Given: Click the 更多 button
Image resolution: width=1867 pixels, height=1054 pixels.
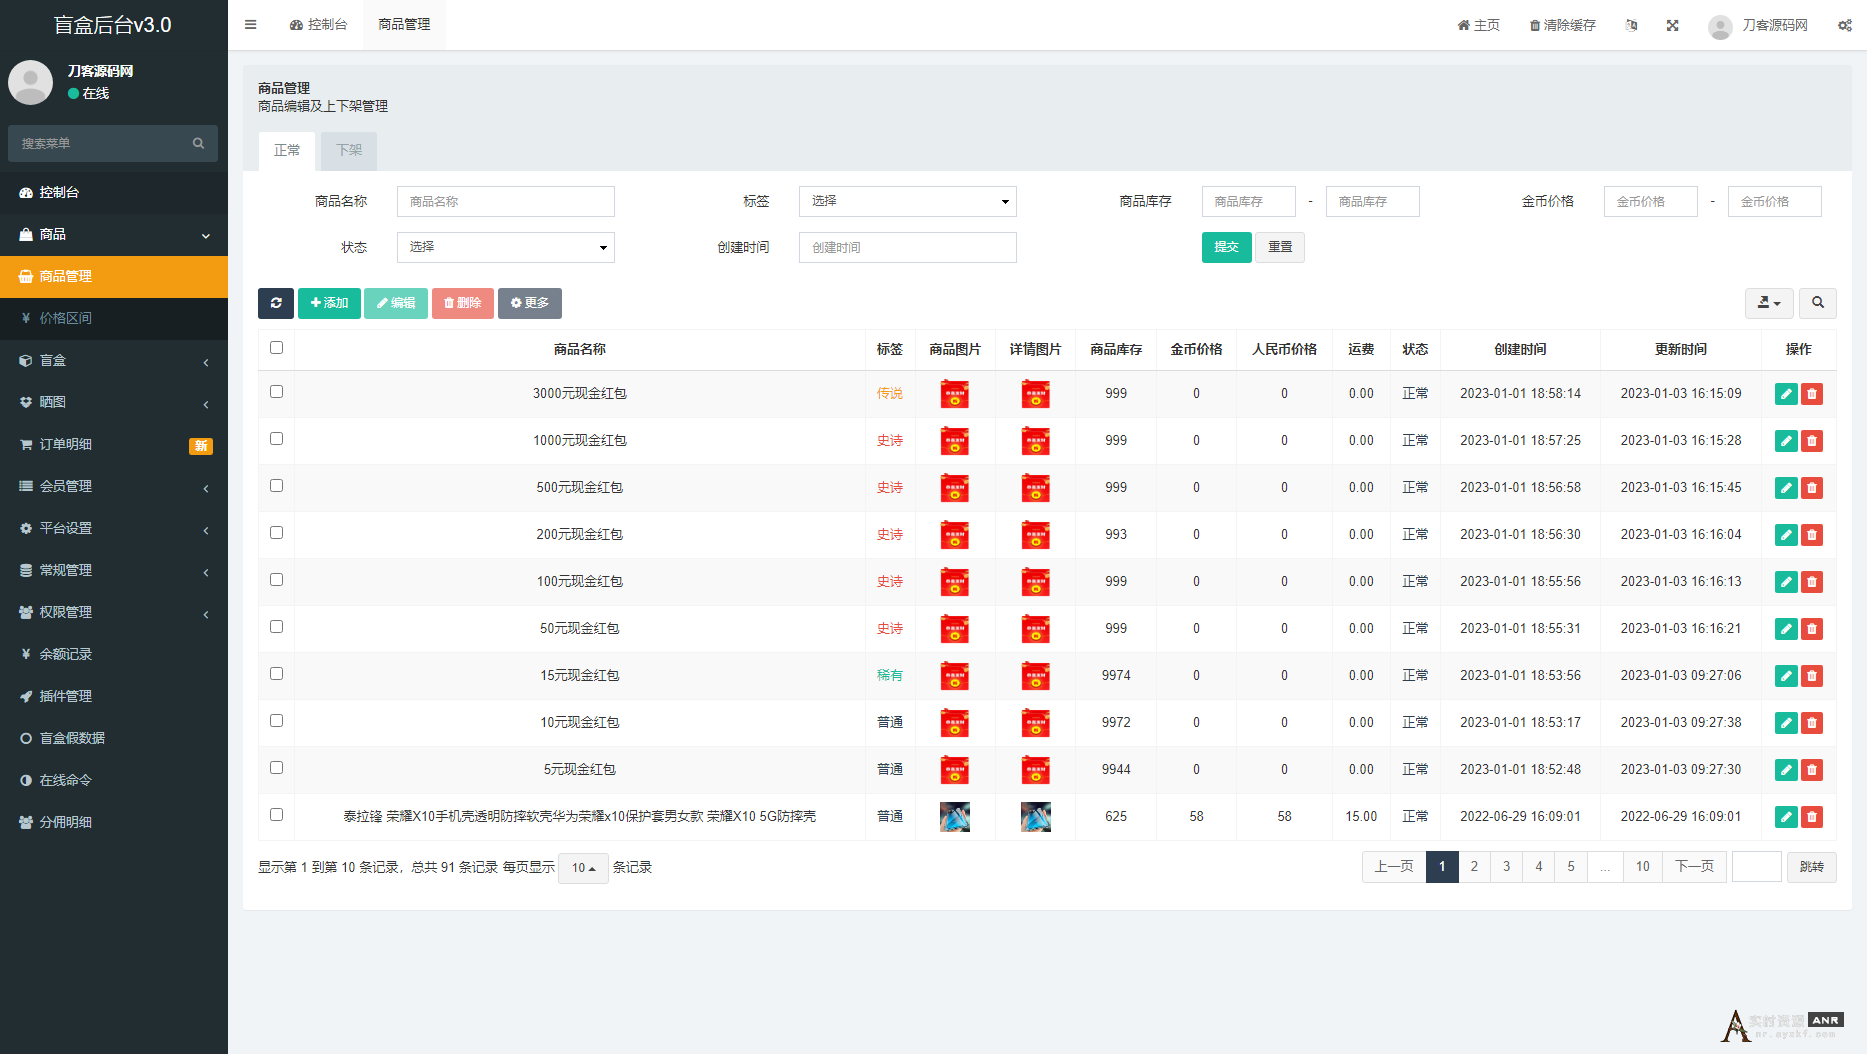Looking at the screenshot, I should tap(530, 303).
